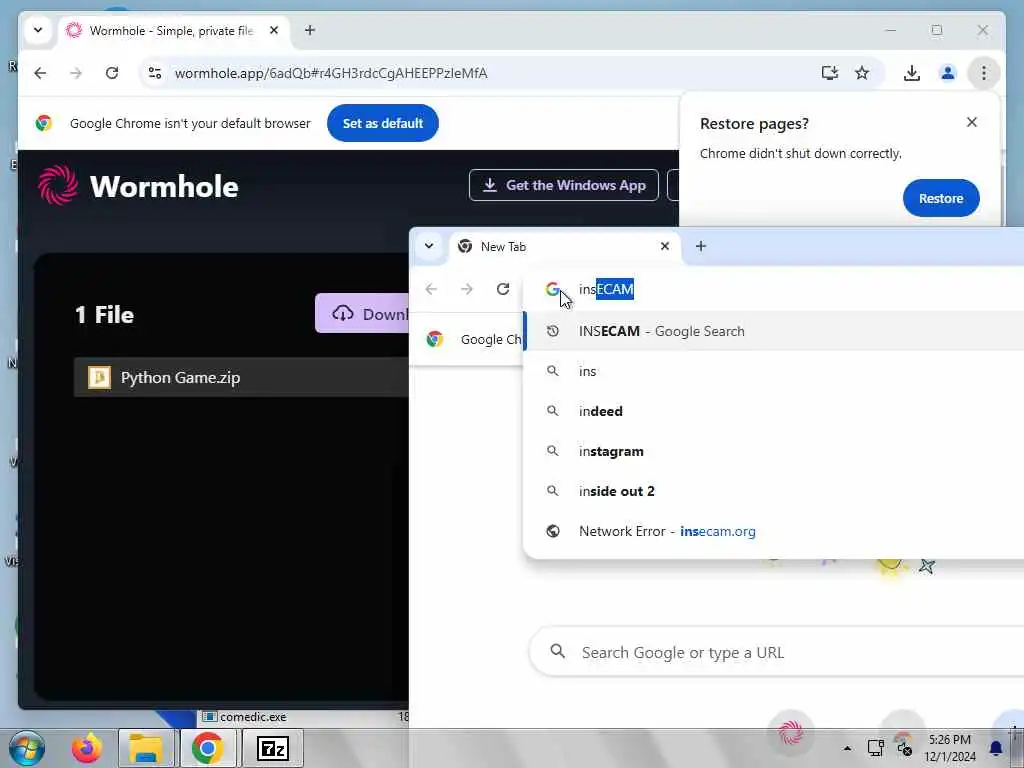The height and width of the screenshot is (768, 1024).
Task: Open File Explorer from the taskbar
Action: click(x=146, y=748)
